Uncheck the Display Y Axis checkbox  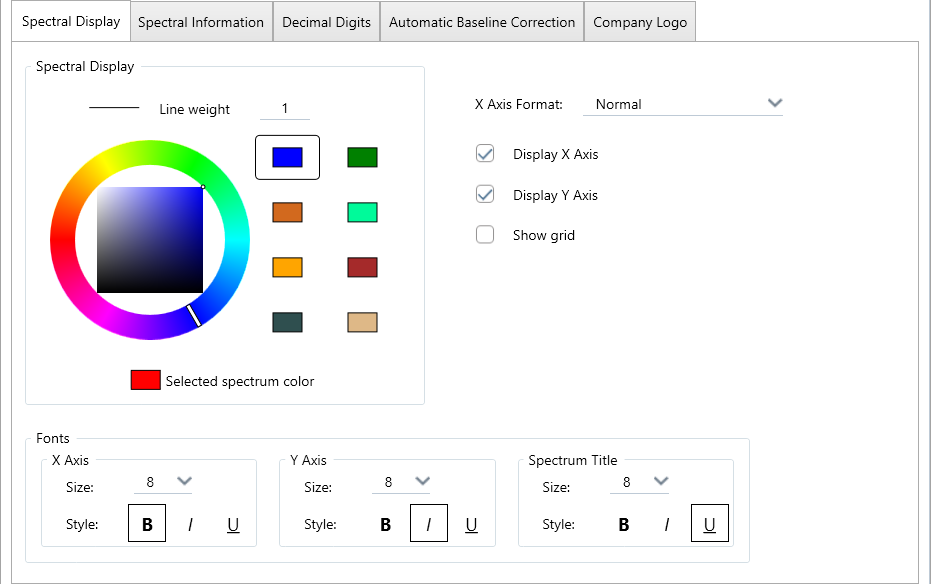point(485,195)
